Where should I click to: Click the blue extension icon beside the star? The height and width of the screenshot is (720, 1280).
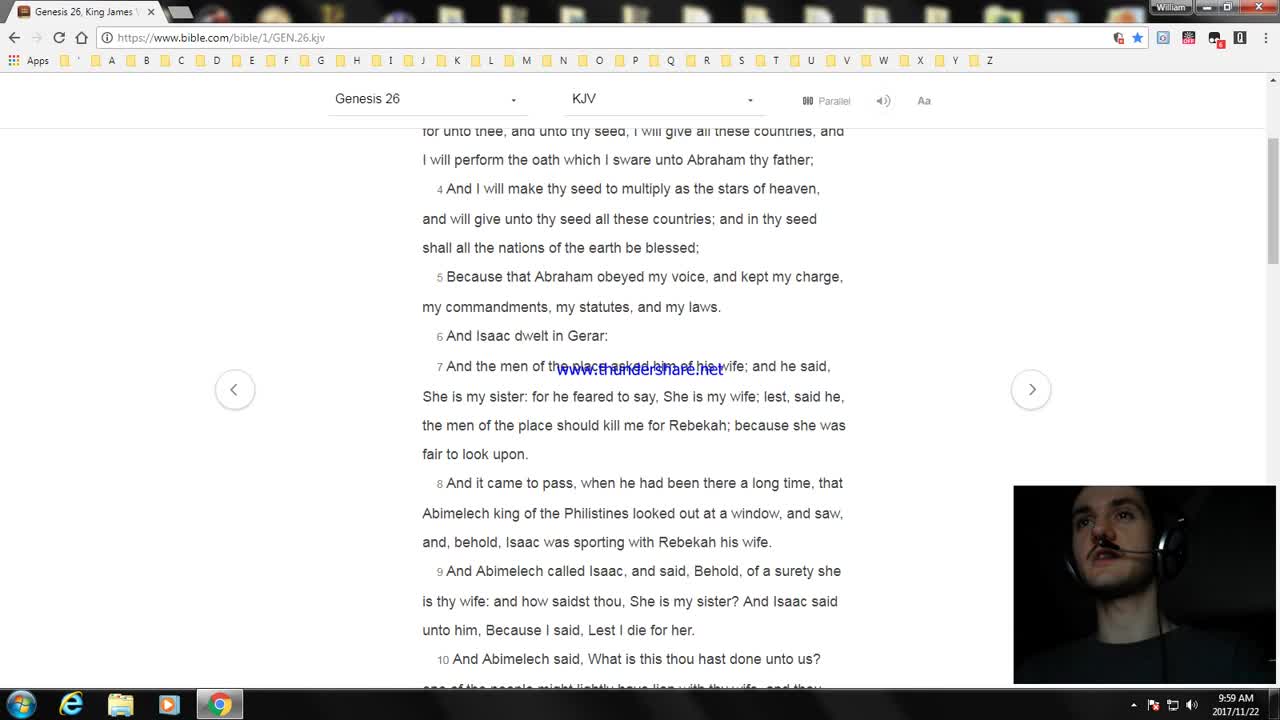click(1163, 38)
